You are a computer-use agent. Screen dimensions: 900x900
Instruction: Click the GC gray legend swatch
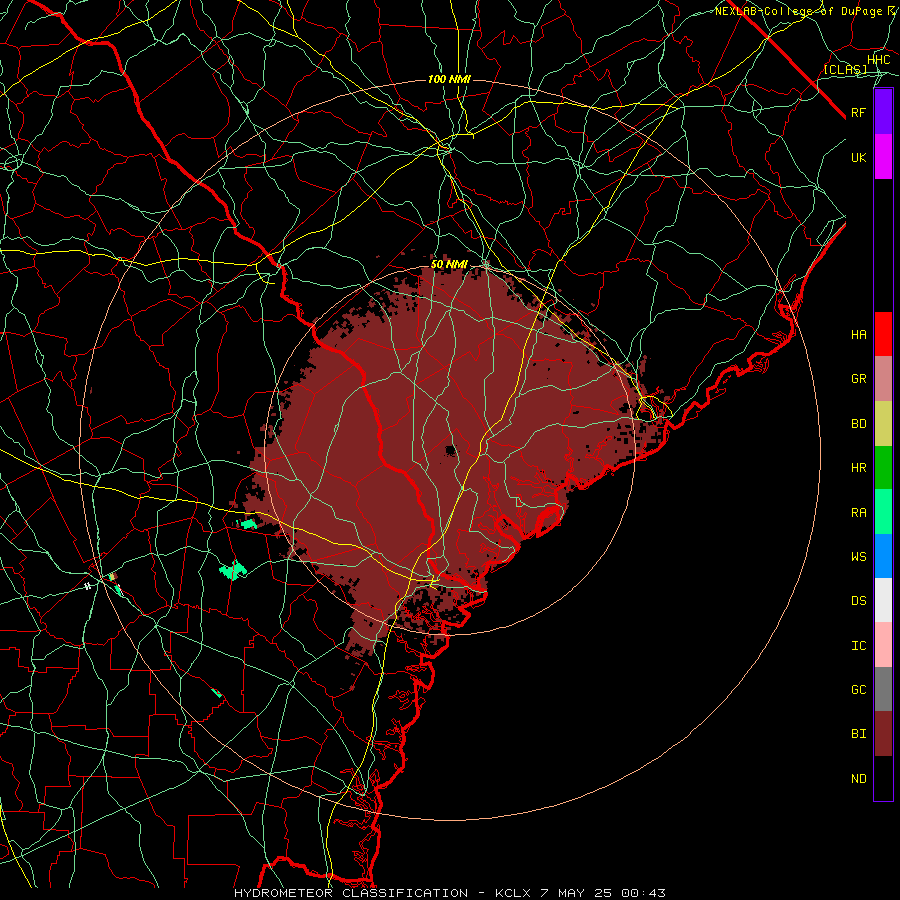[883, 689]
